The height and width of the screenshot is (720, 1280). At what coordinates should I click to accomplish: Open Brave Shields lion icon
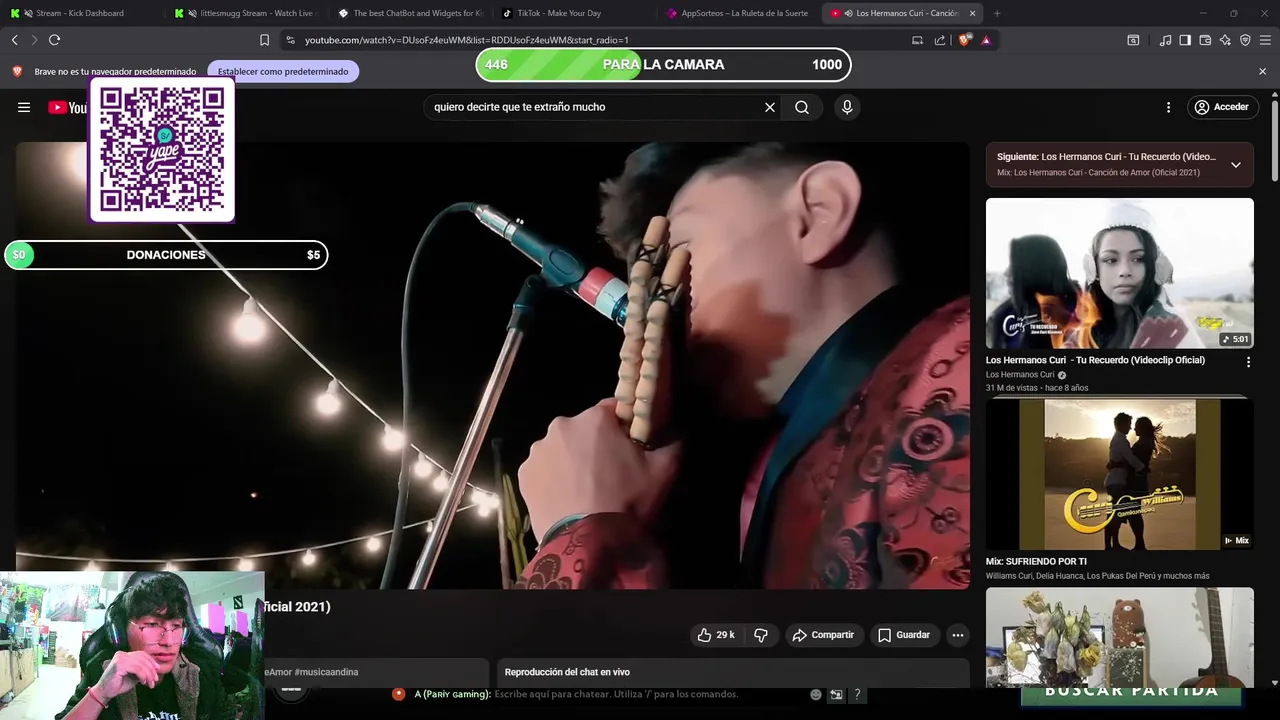[x=964, y=40]
